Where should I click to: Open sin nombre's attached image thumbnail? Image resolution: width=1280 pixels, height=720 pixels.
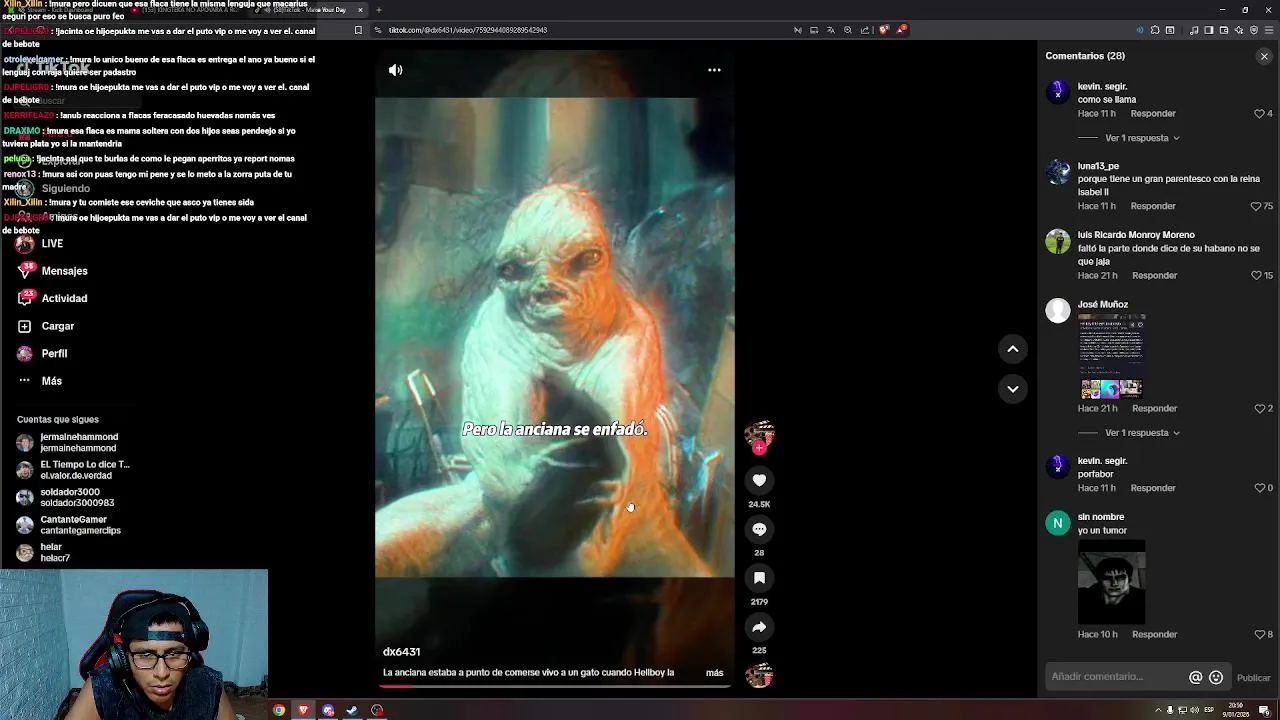1111,582
